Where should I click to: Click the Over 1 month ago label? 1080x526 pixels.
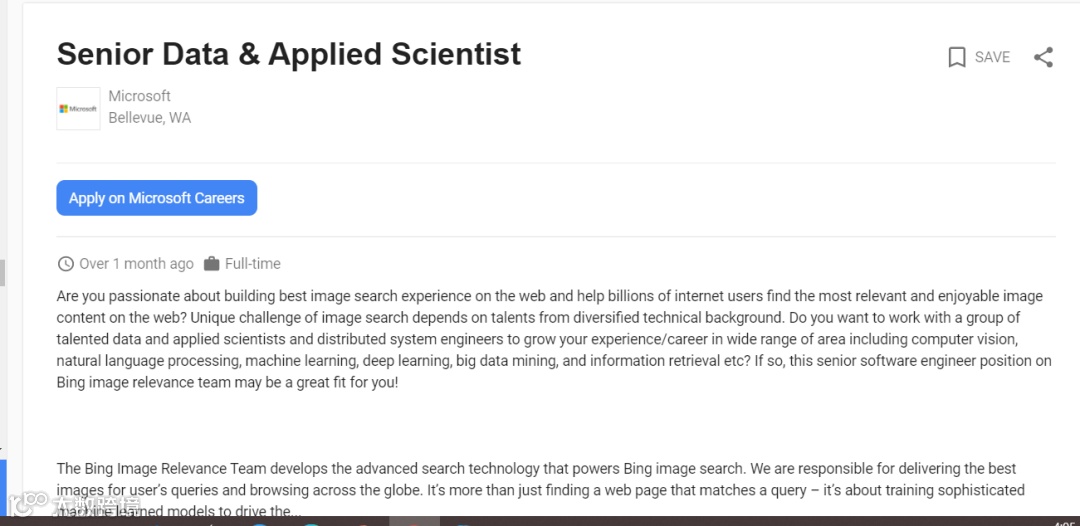[136, 264]
